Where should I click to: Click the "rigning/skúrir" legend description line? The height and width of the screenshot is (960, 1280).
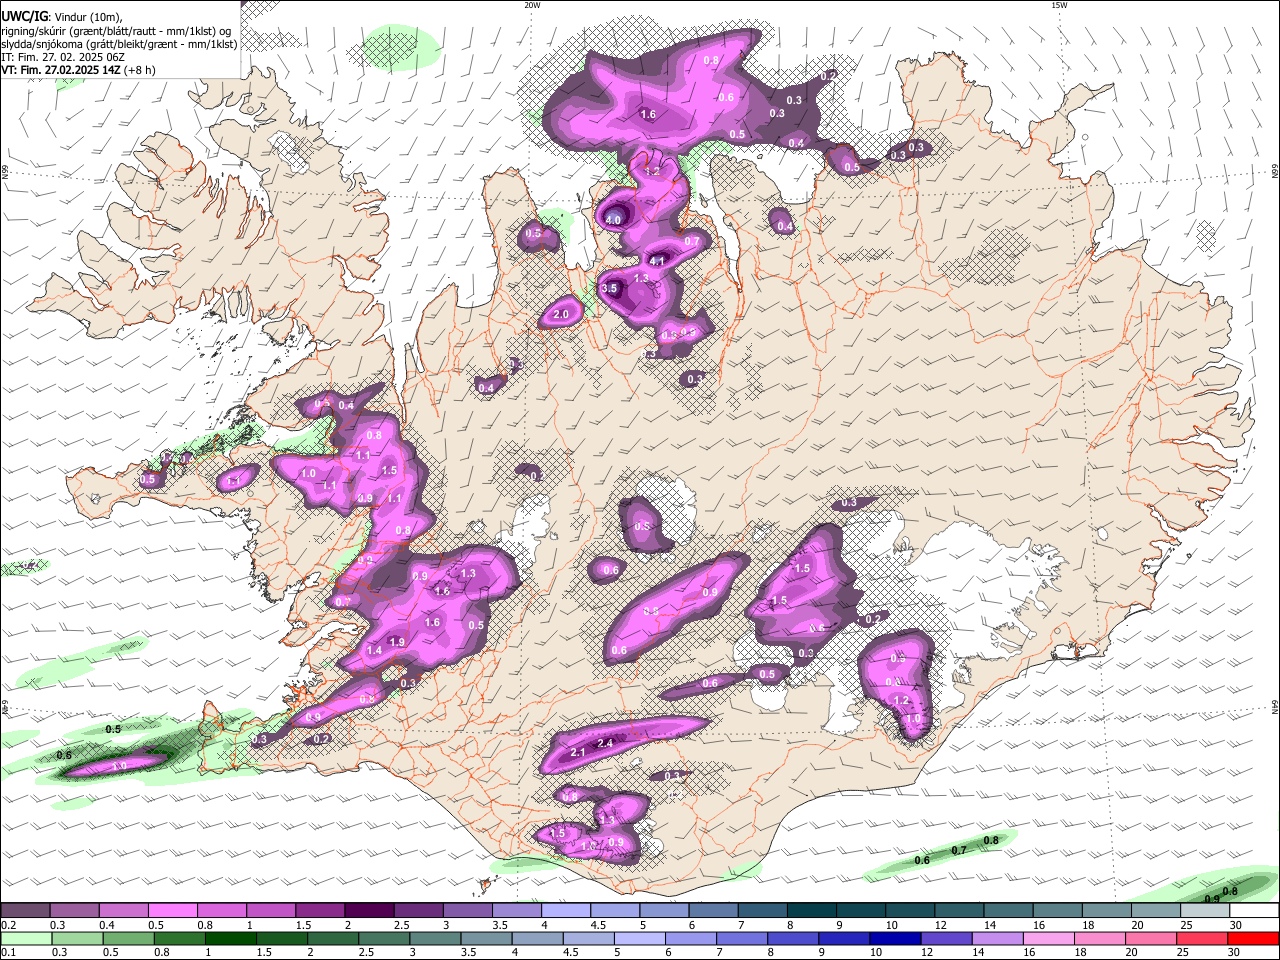click(116, 31)
